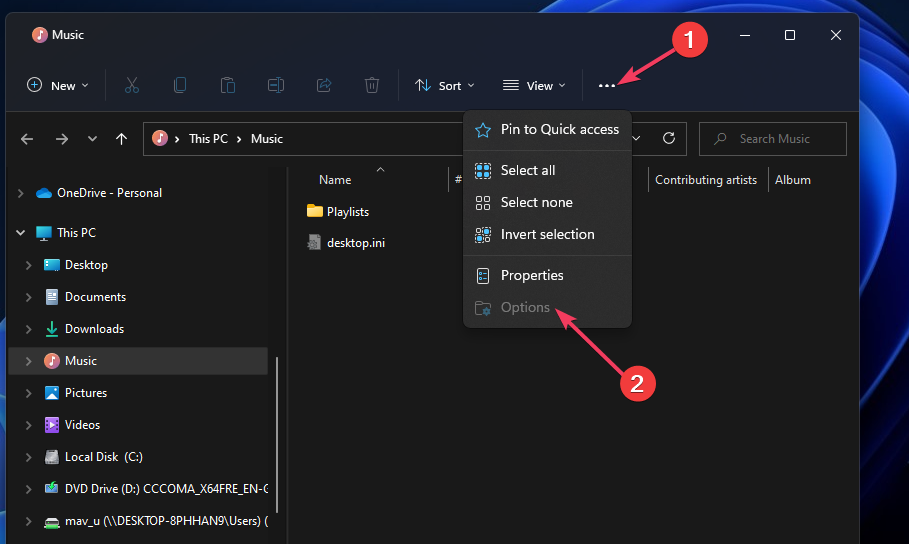Click the mav_u network drive icon
909x544 pixels.
52,522
